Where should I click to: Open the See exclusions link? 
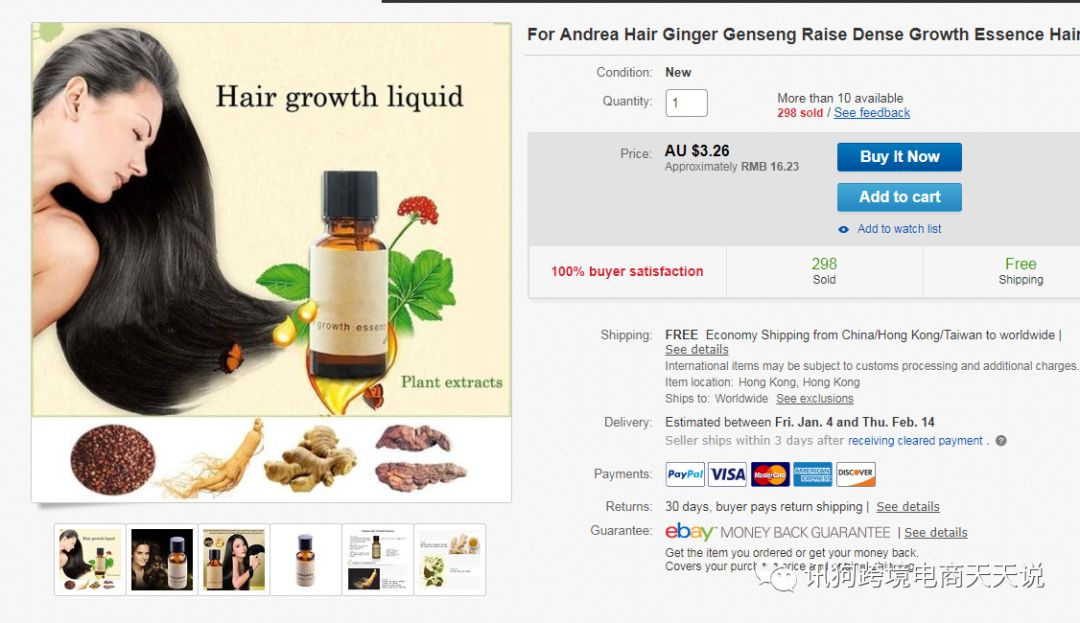click(815, 399)
